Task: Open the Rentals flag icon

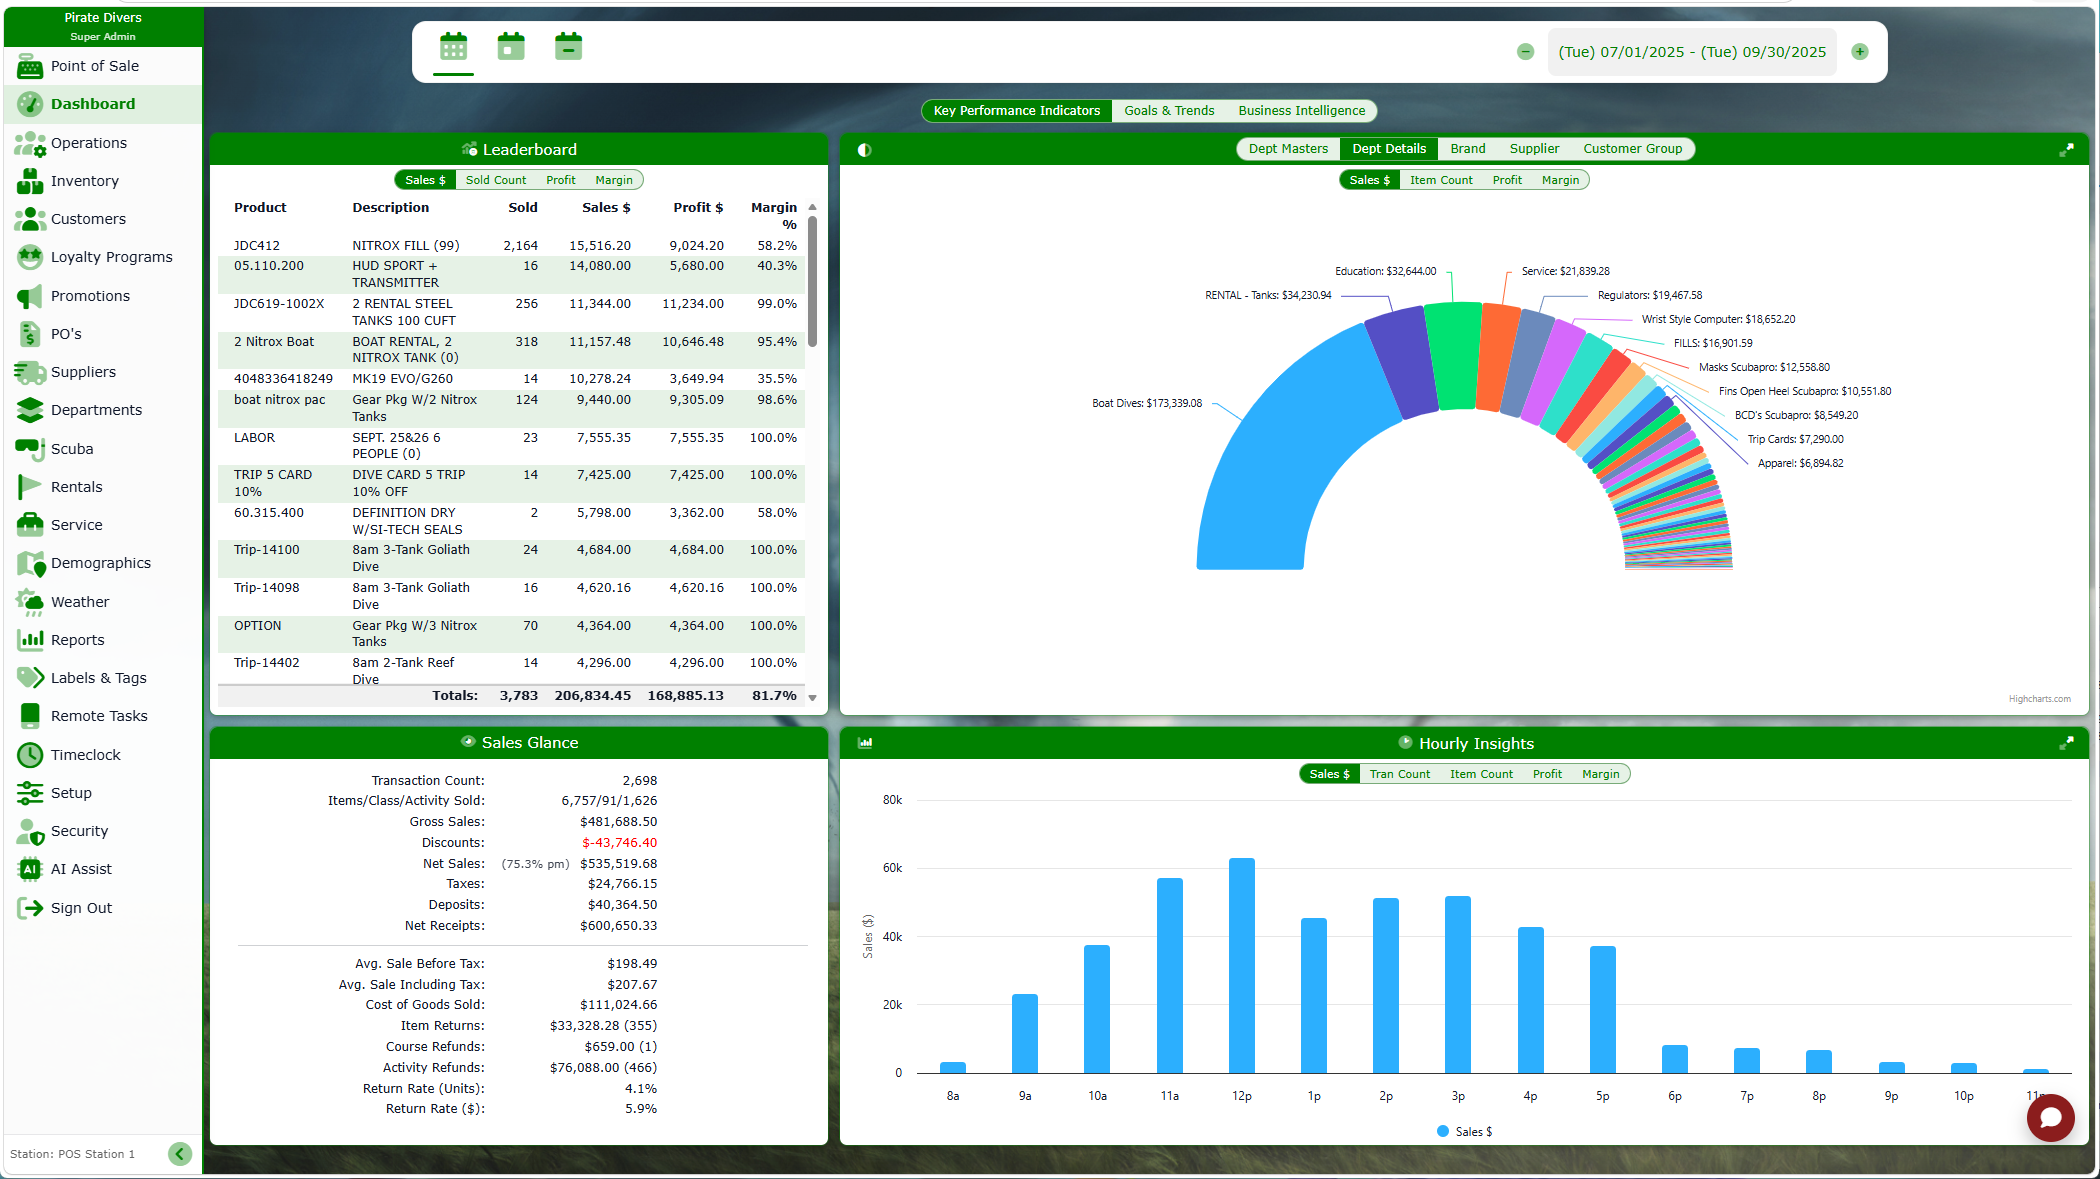Action: point(30,487)
